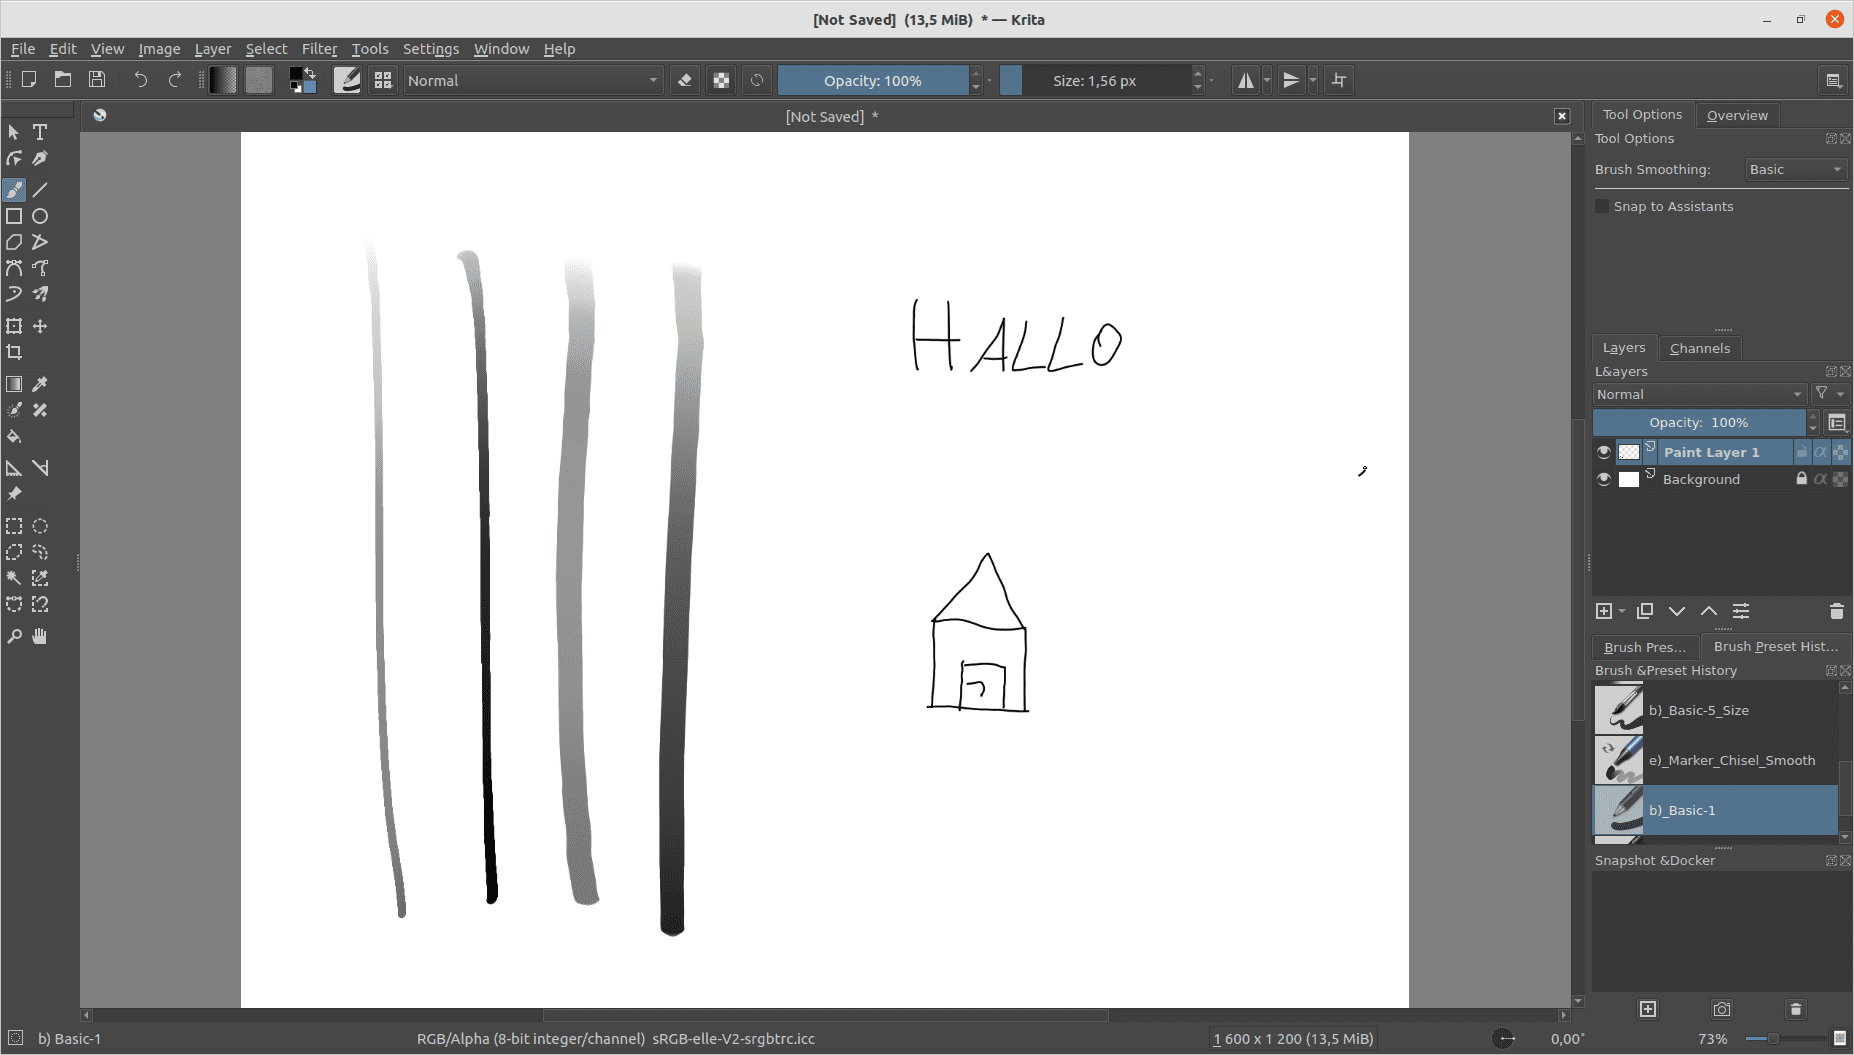Select the Text tool
Viewport: 1854px width, 1055px height.
[40, 132]
